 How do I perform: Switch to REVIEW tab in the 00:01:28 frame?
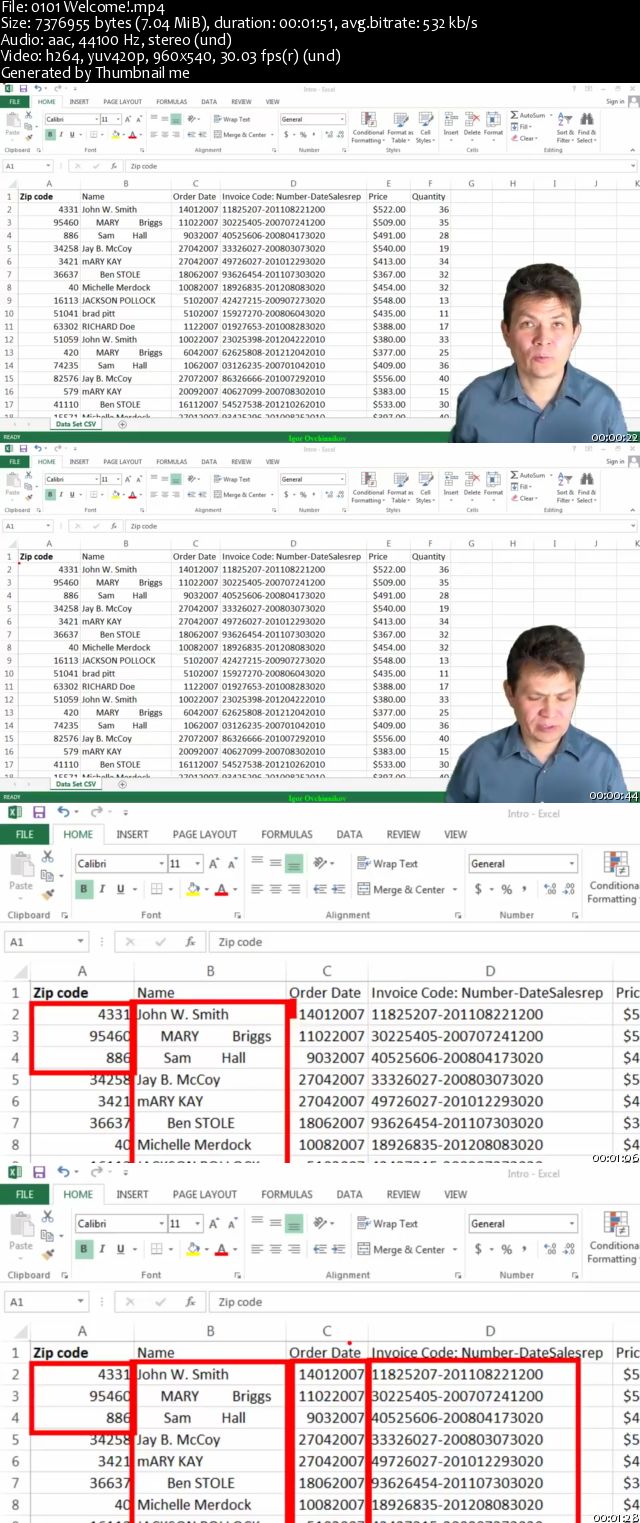point(403,1194)
